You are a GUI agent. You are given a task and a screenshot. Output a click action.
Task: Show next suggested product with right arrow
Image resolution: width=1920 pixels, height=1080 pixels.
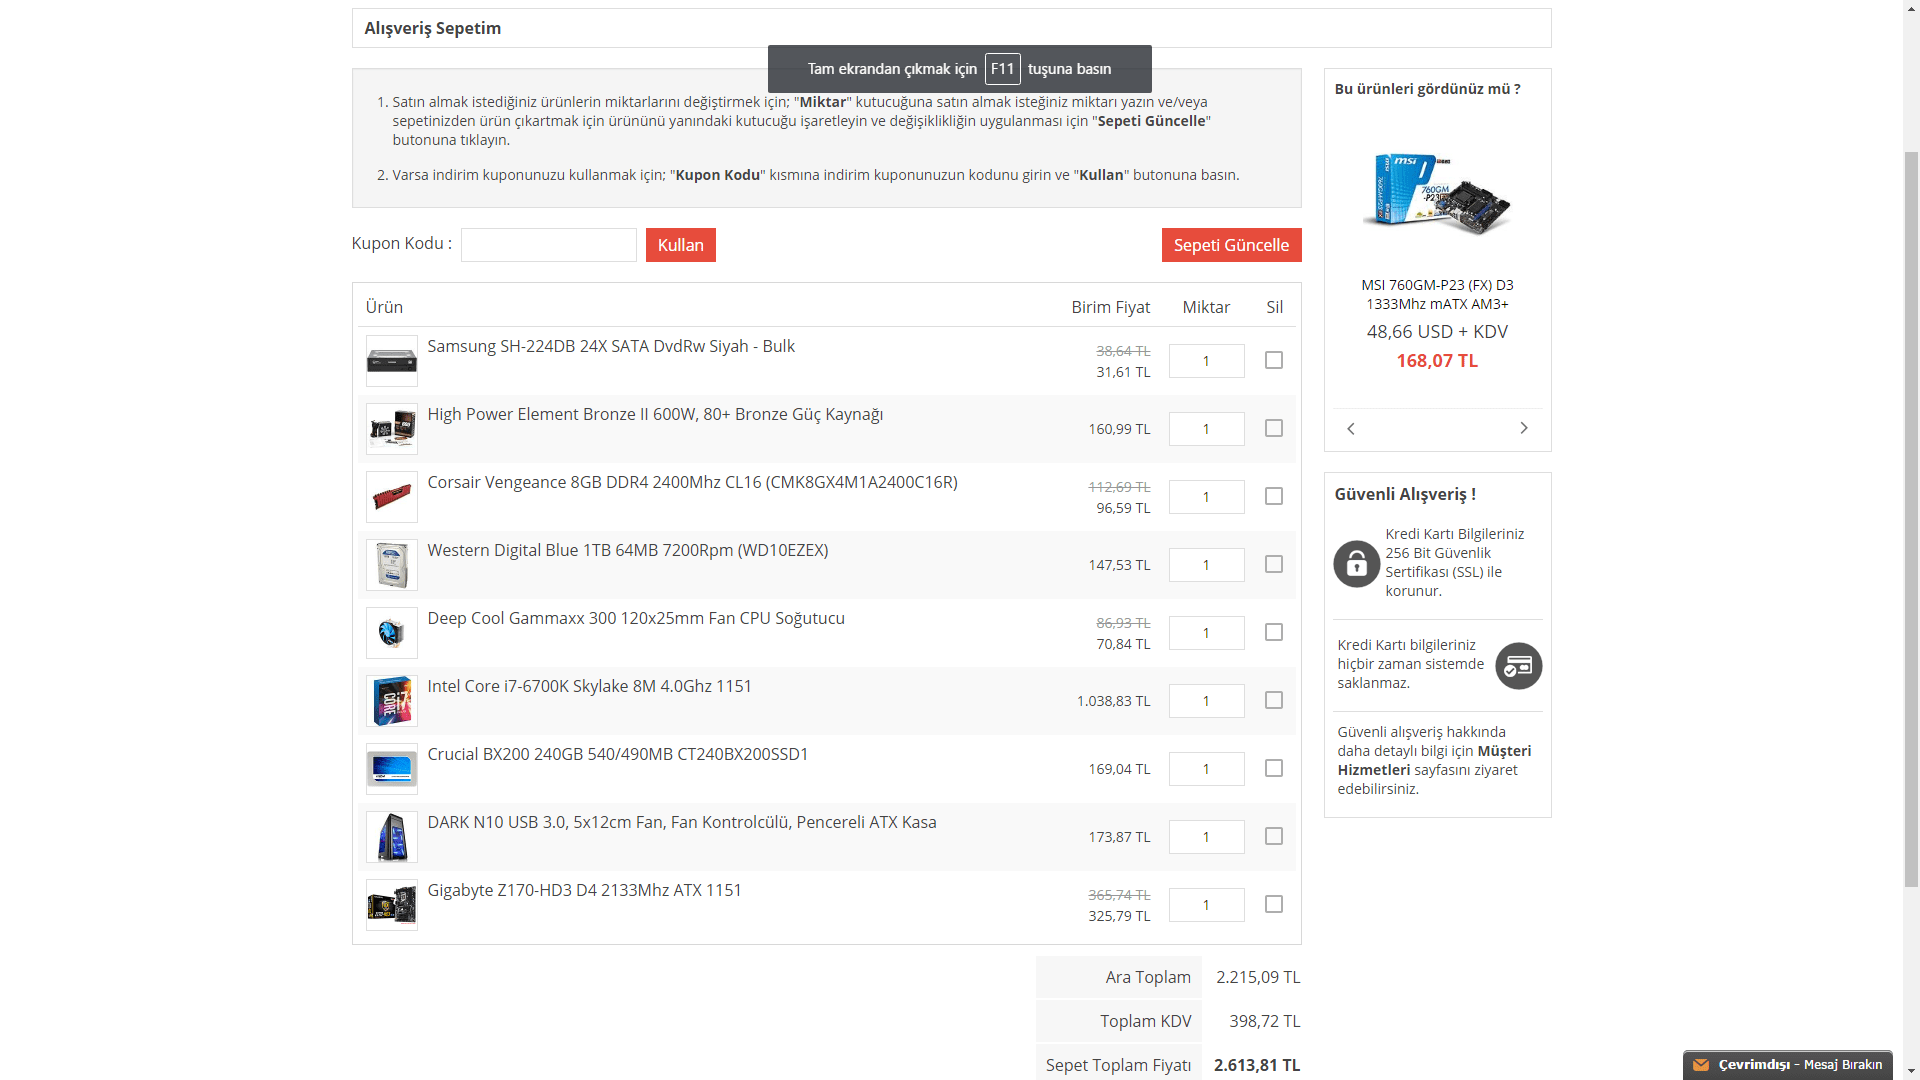click(x=1523, y=428)
